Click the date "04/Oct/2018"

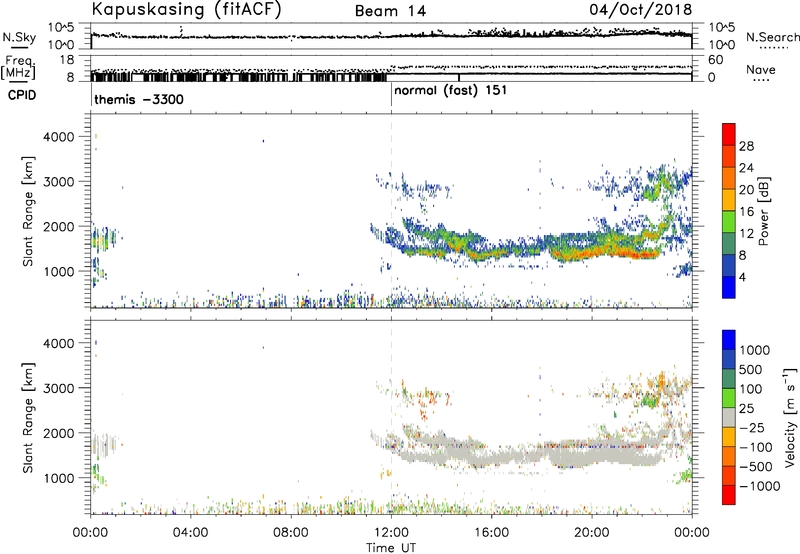641,10
